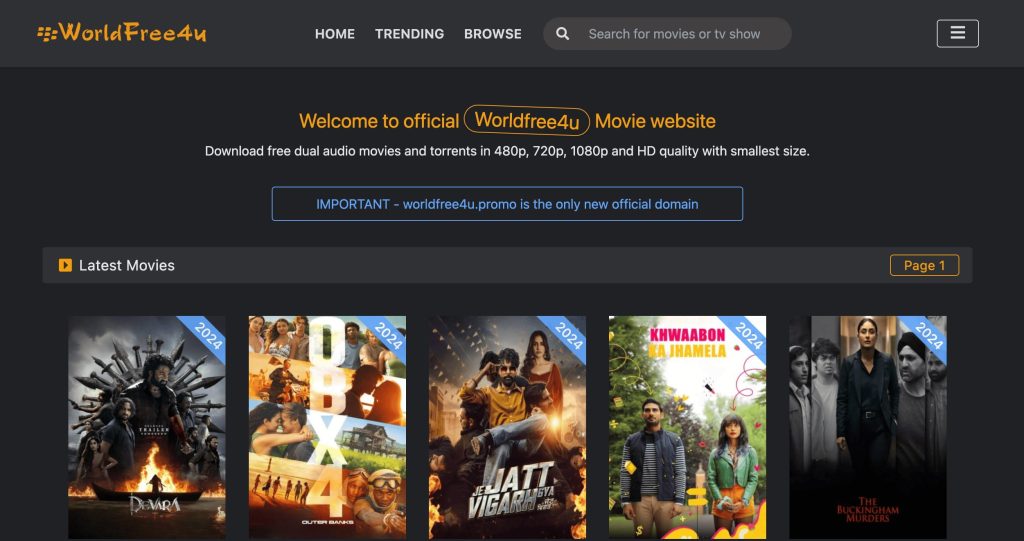Focus the movie search field

pos(667,34)
